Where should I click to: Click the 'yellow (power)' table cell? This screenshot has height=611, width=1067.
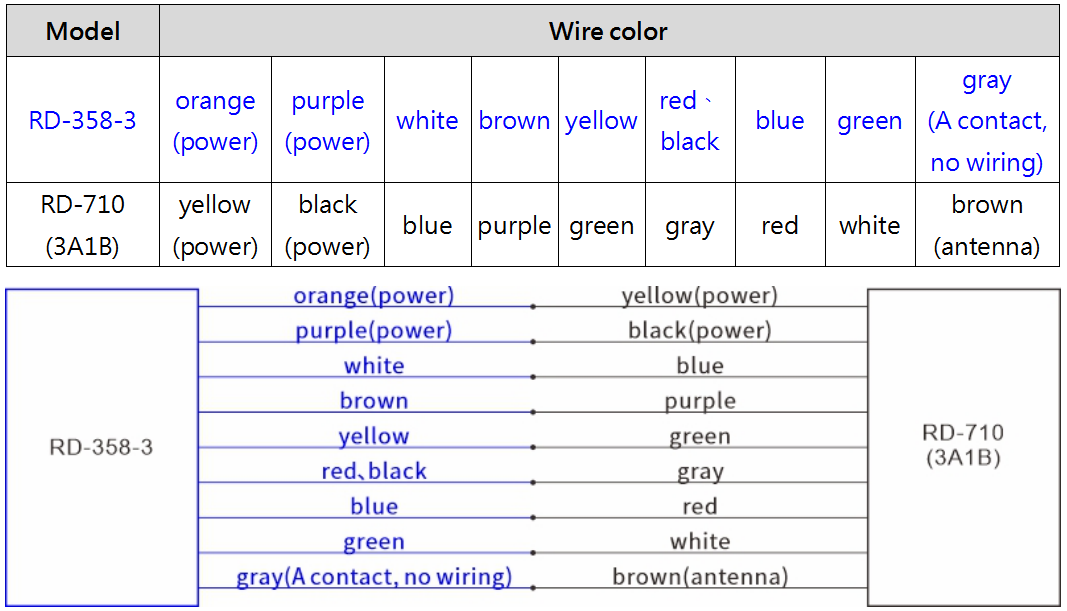click(x=215, y=225)
